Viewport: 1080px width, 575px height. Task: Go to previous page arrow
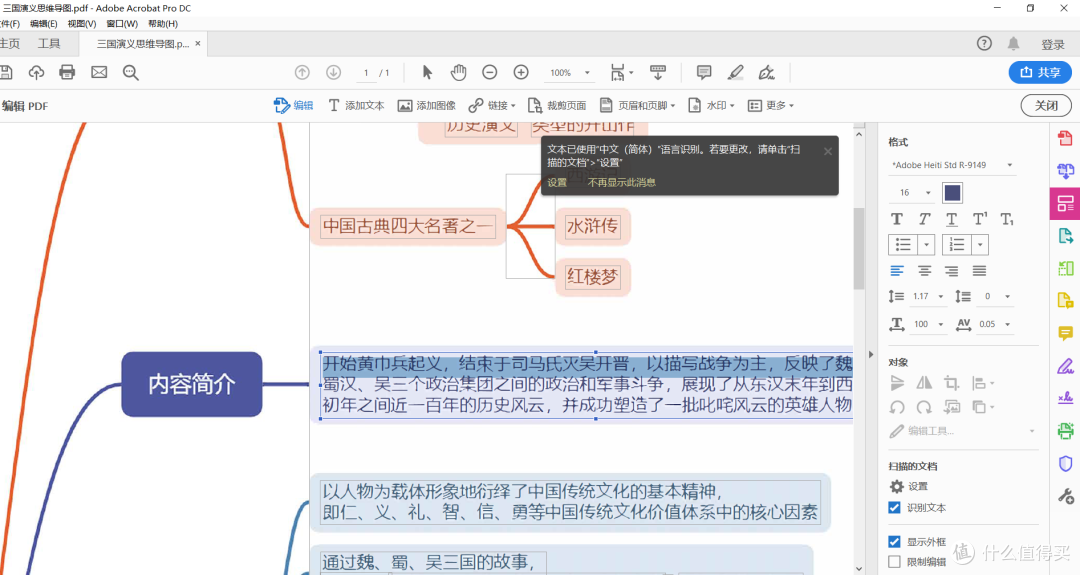pos(302,72)
